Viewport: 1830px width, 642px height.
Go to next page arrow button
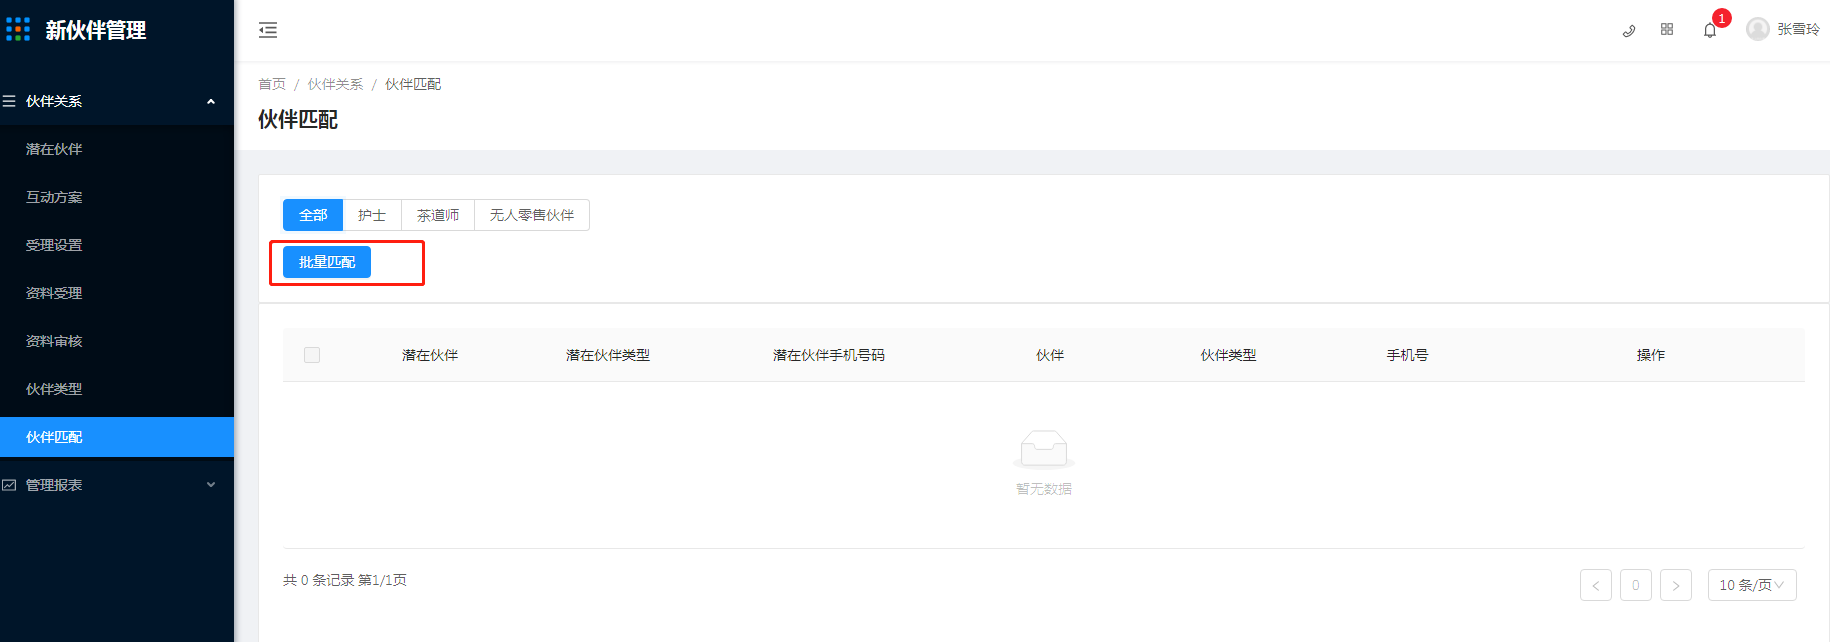(1676, 585)
